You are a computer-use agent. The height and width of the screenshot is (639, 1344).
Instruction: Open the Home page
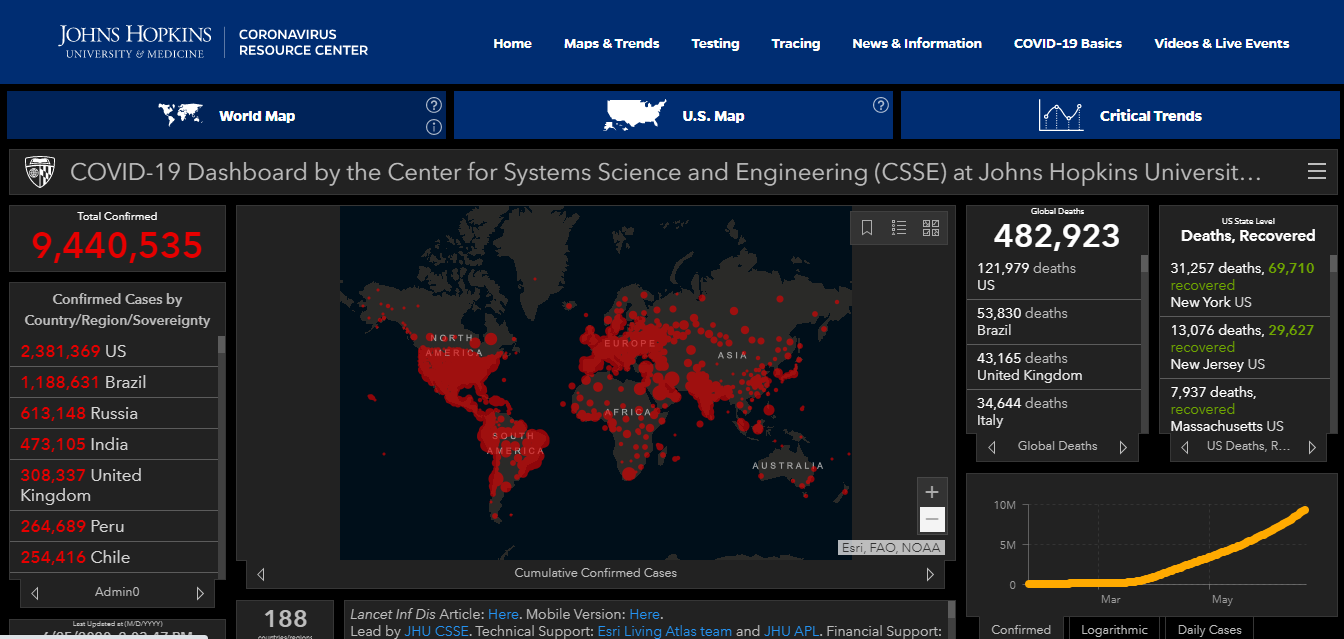tap(513, 43)
